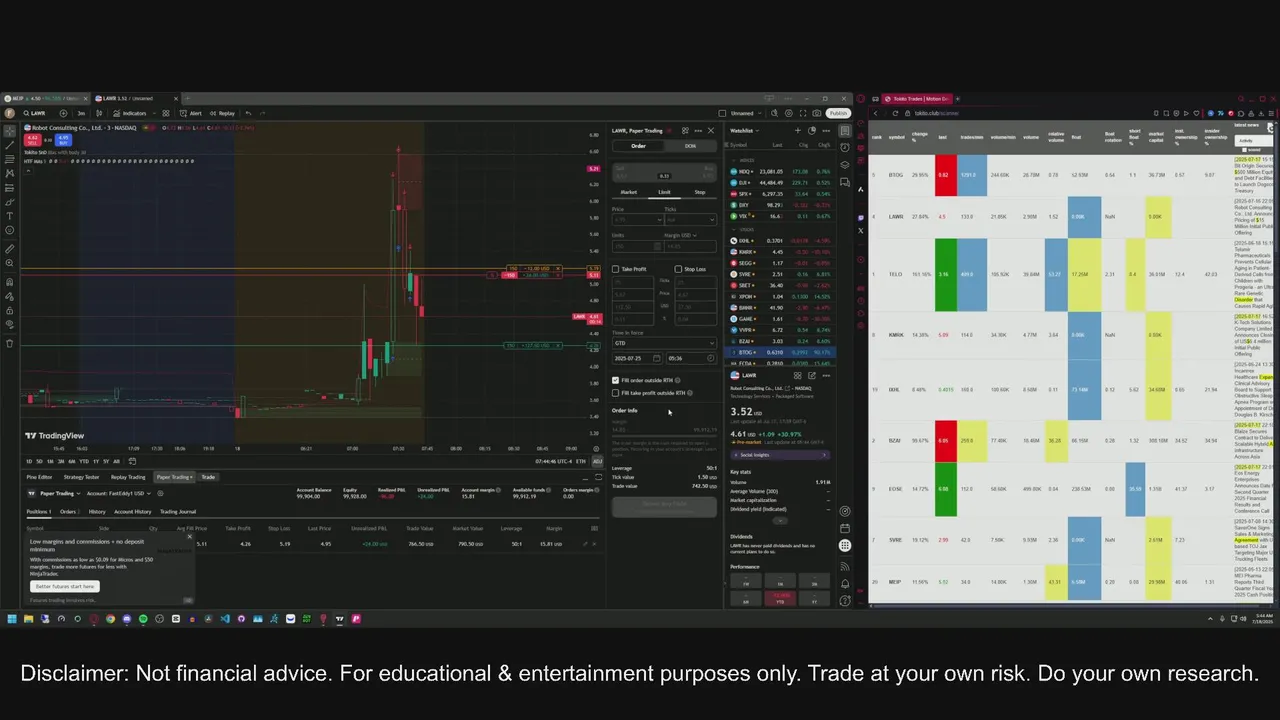Open the Time in force GTD dropdown
Image resolution: width=1280 pixels, height=720 pixels.
[x=664, y=343]
